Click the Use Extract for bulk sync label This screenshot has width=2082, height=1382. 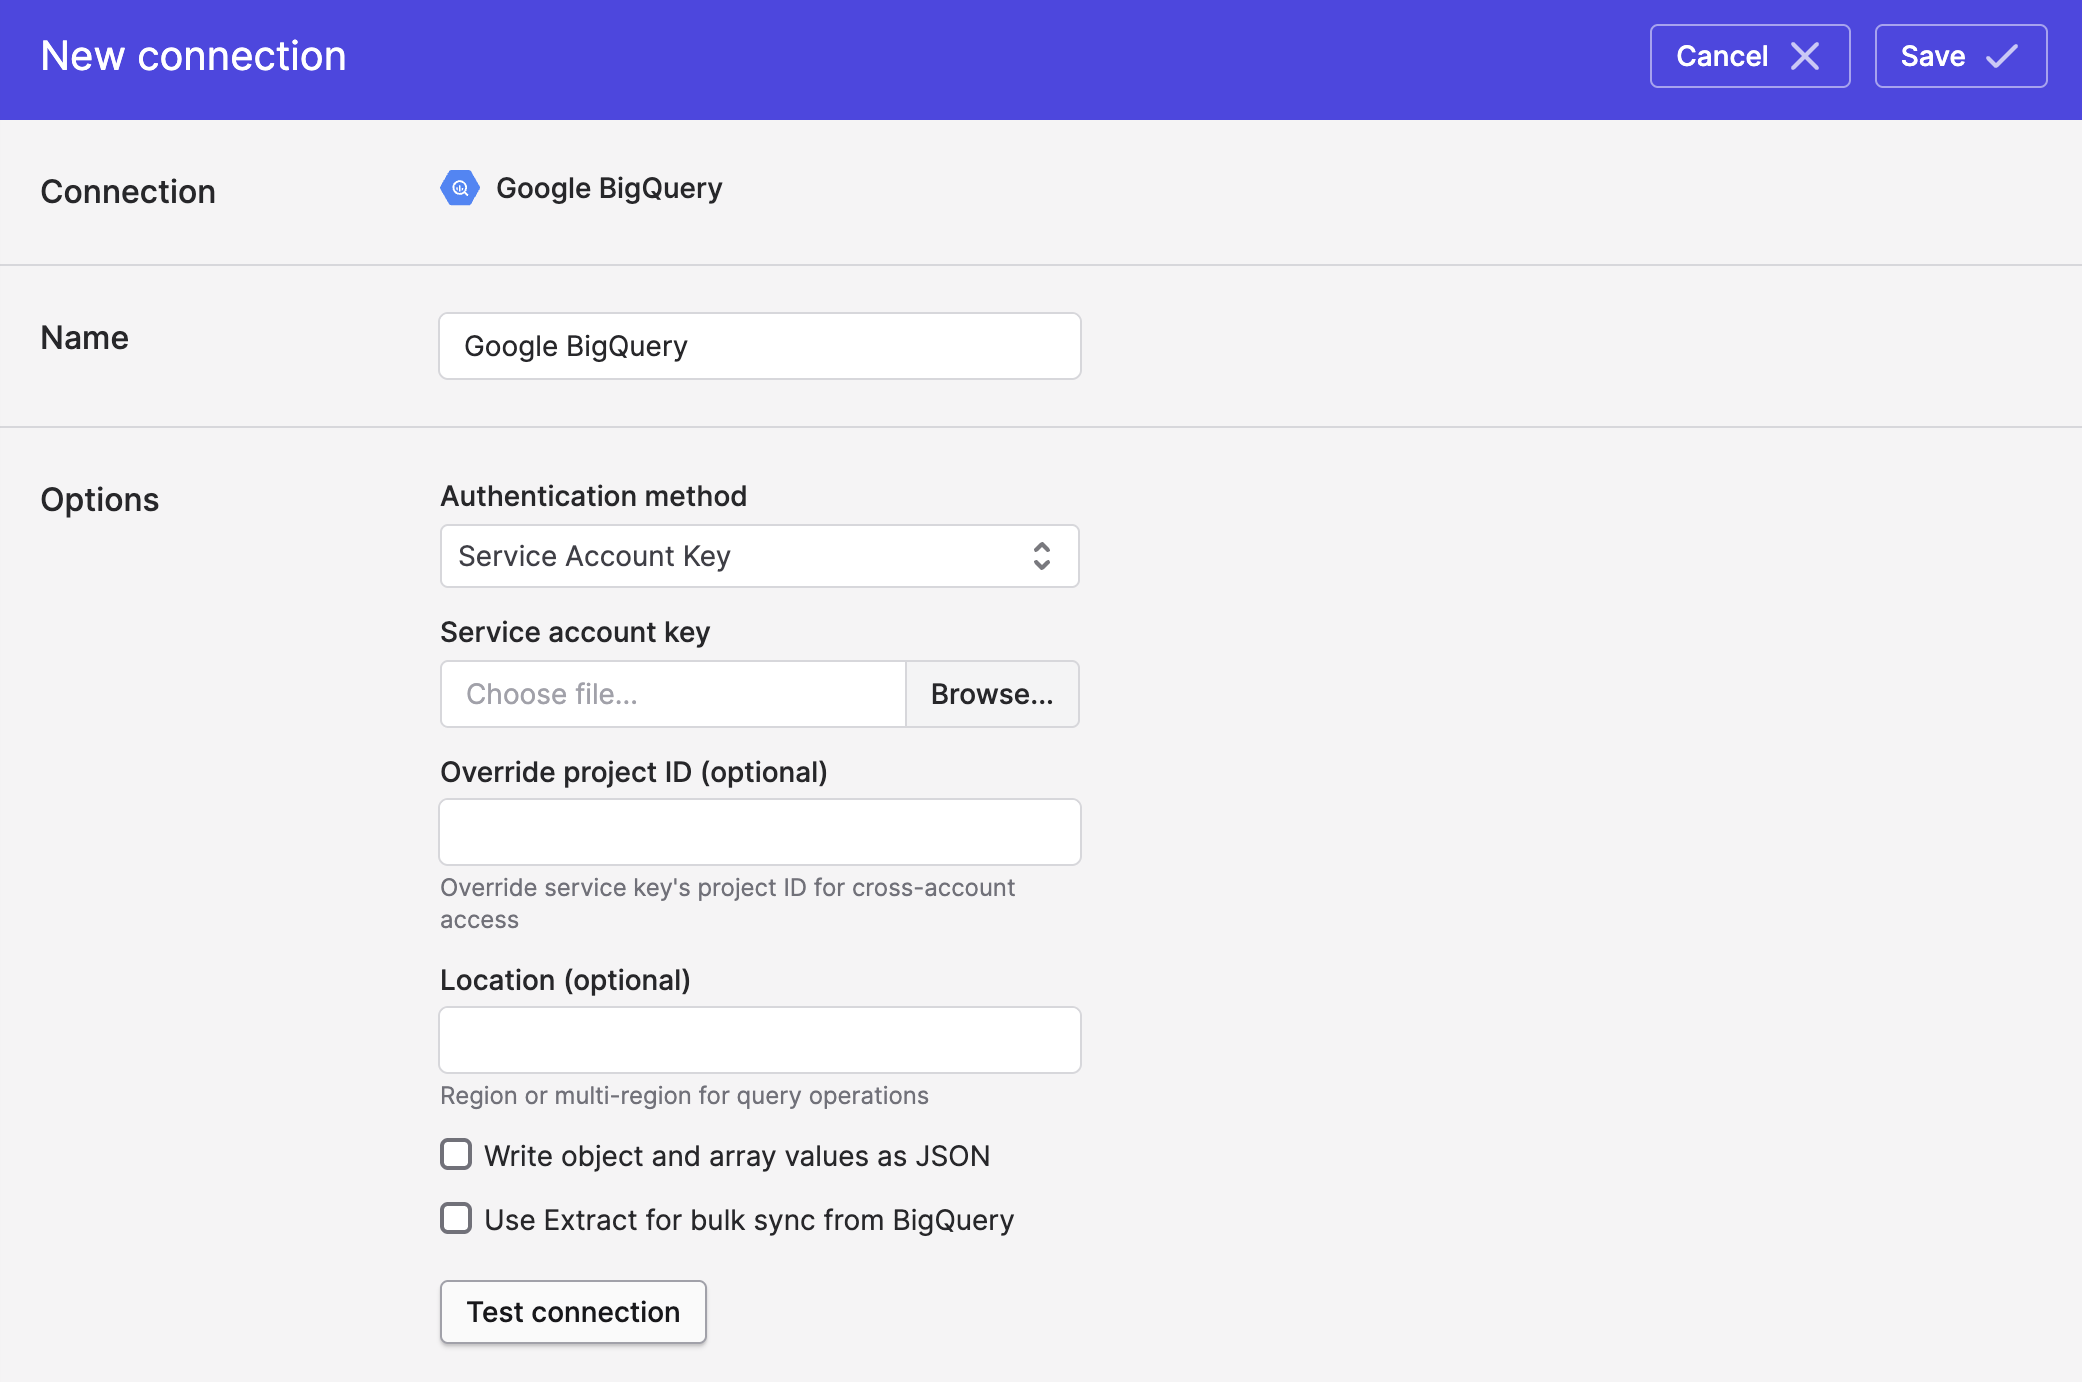point(749,1220)
